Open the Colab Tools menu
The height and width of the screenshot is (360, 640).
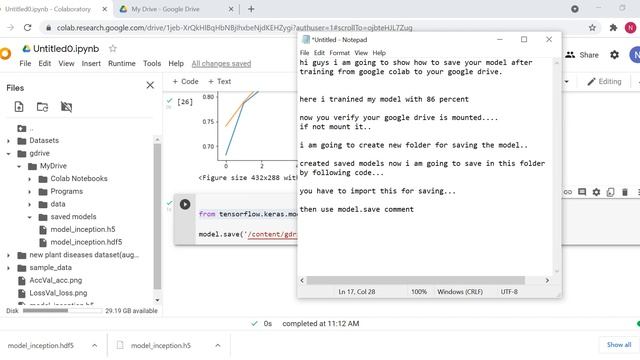(152, 63)
